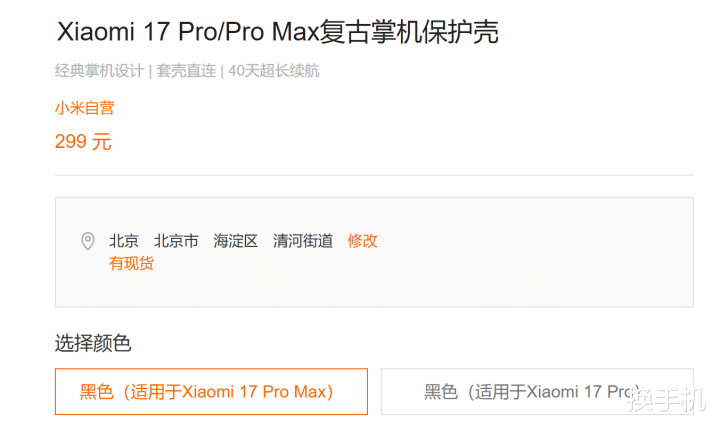
Task: Click the 选择颜色 heading
Action: [x=93, y=343]
